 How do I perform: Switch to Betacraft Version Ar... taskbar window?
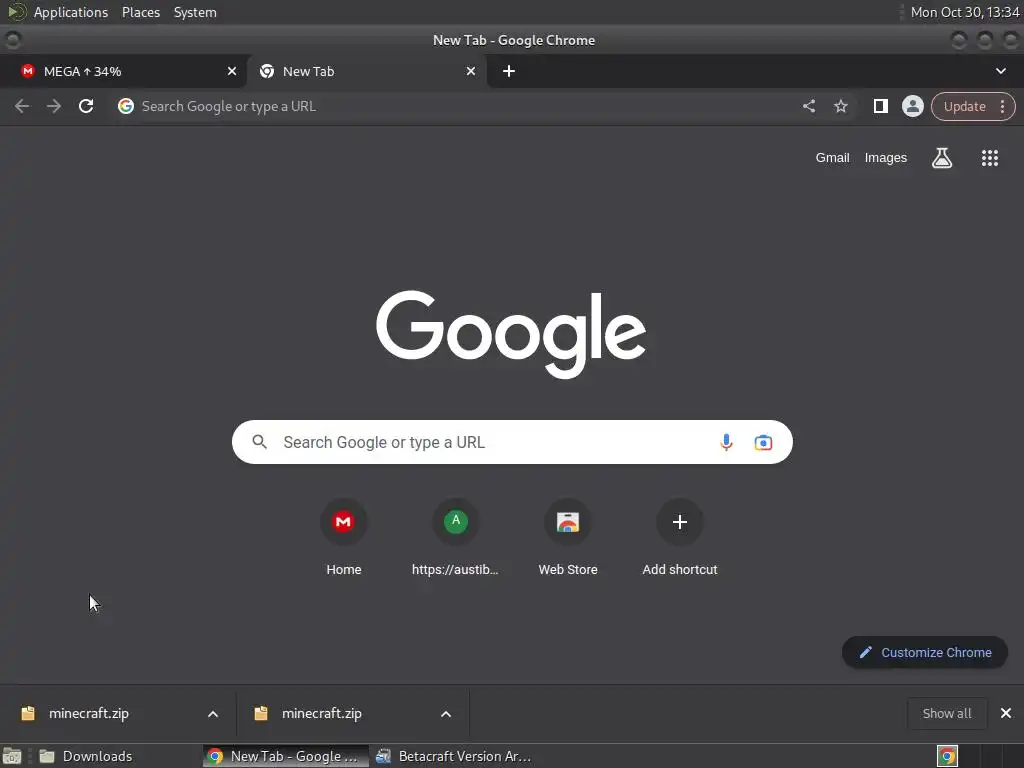pyautogui.click(x=456, y=756)
